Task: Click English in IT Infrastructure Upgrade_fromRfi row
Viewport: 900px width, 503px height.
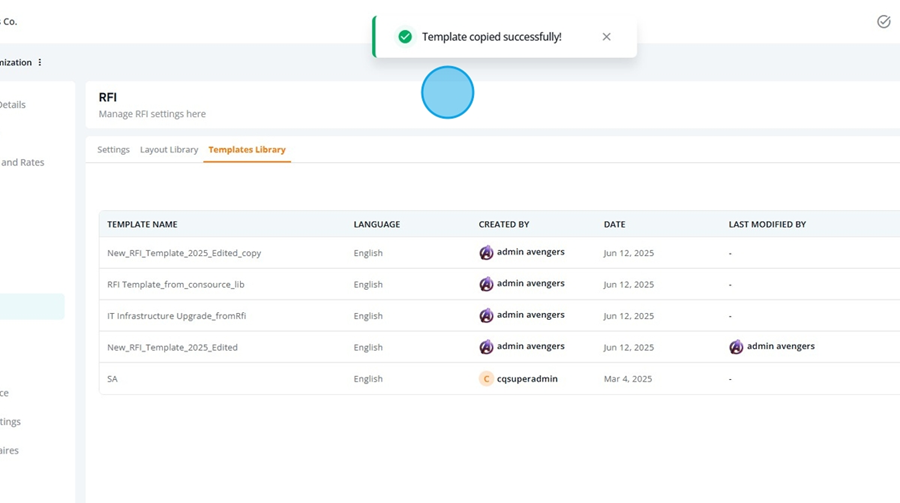Action: [368, 316]
